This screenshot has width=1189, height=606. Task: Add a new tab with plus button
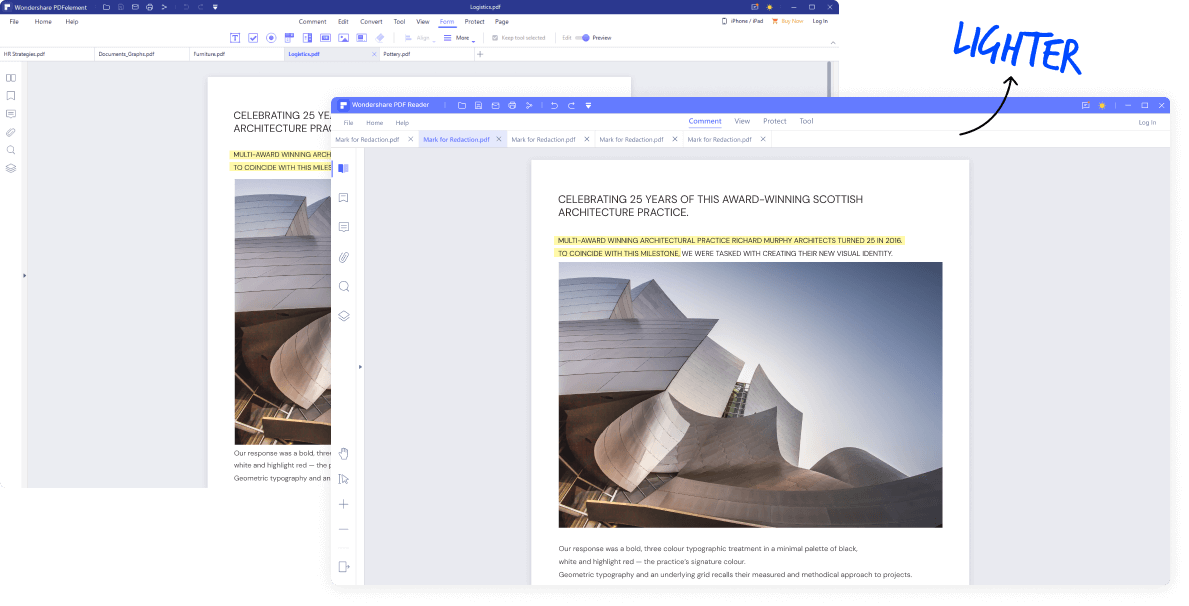[x=480, y=55]
